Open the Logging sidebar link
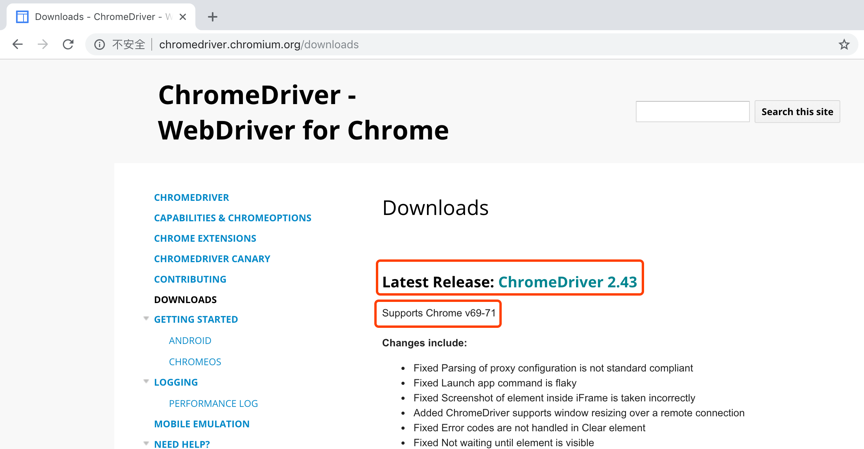Viewport: 864px width, 449px height. coord(176,382)
